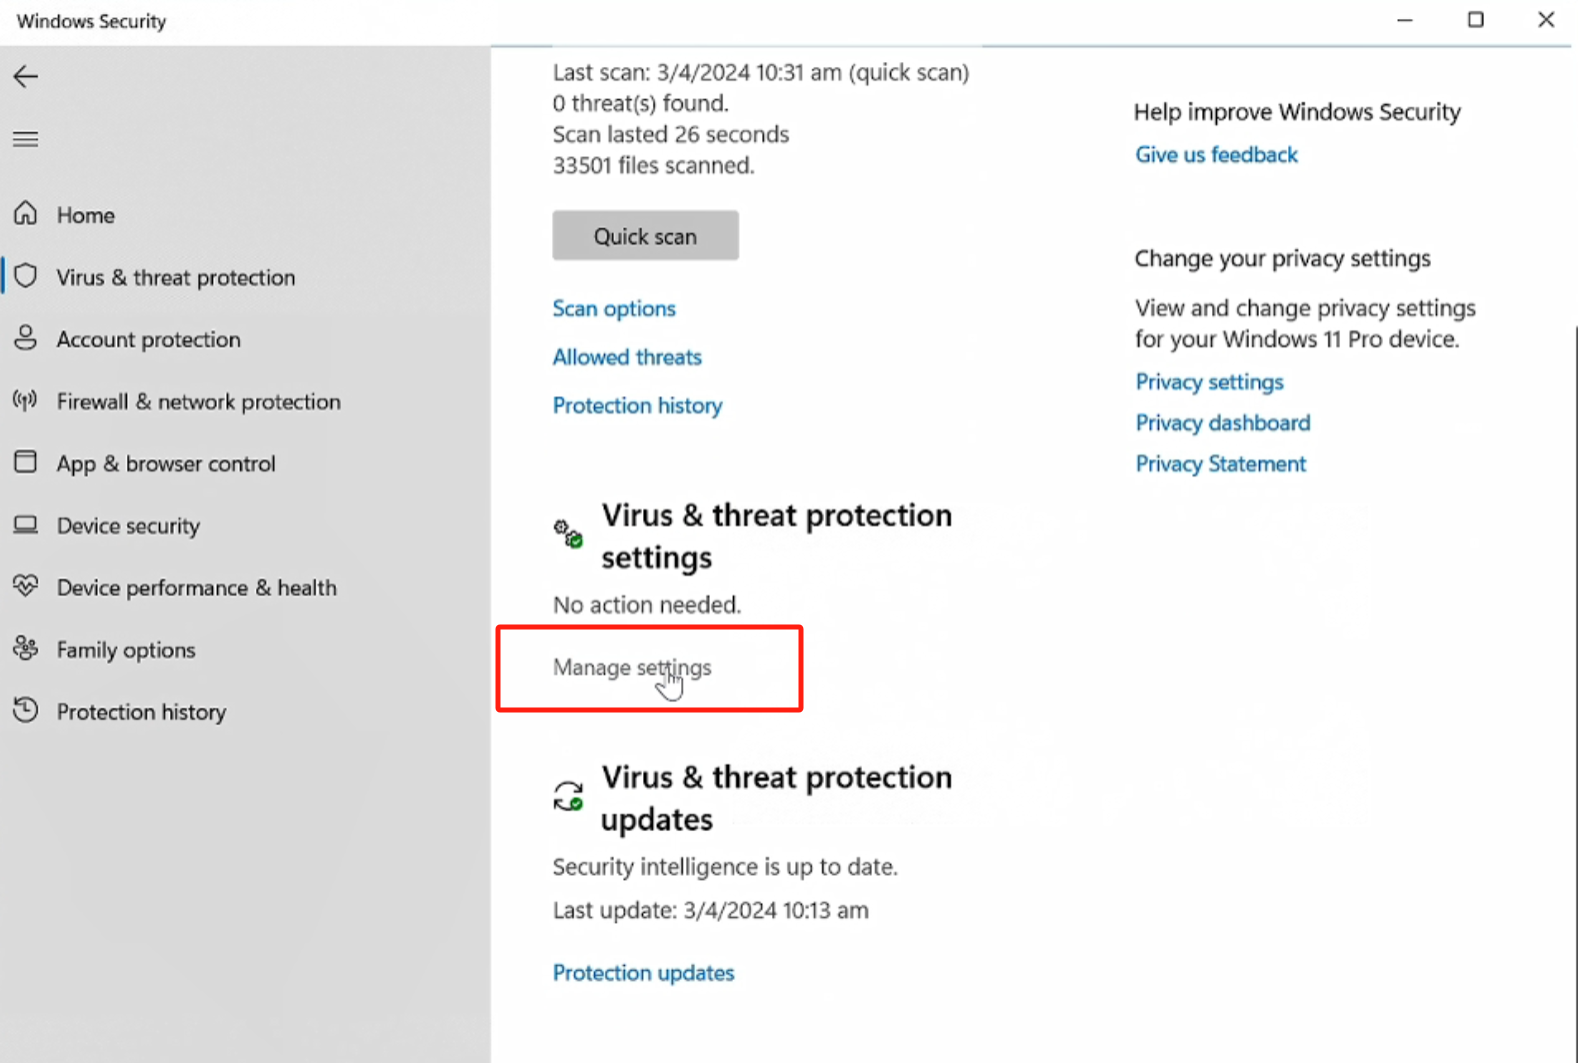Screen dimensions: 1578x1063
Task: Click the Family options people icon
Action: click(x=26, y=649)
